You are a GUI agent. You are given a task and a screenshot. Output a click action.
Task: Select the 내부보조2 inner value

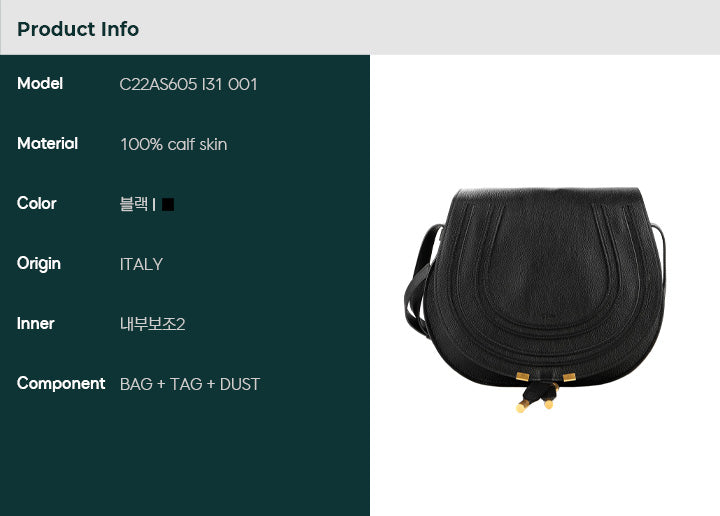click(x=152, y=324)
